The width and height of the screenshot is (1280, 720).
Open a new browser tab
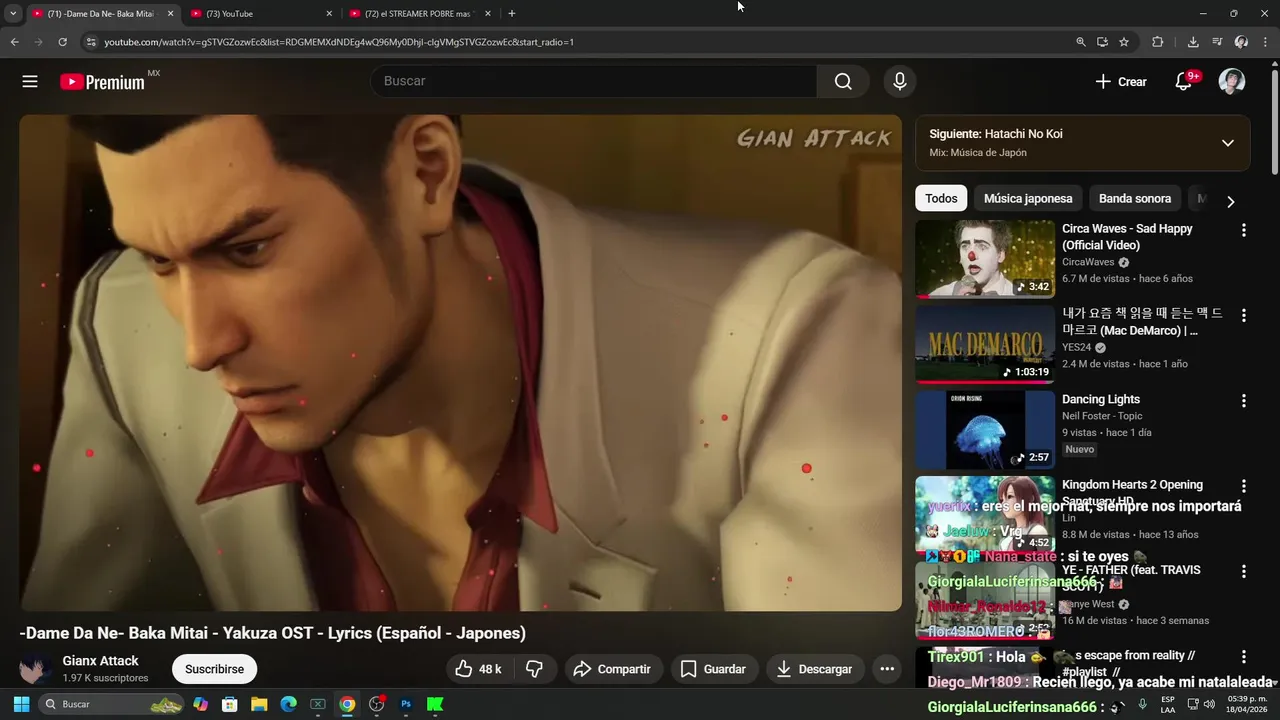(512, 14)
